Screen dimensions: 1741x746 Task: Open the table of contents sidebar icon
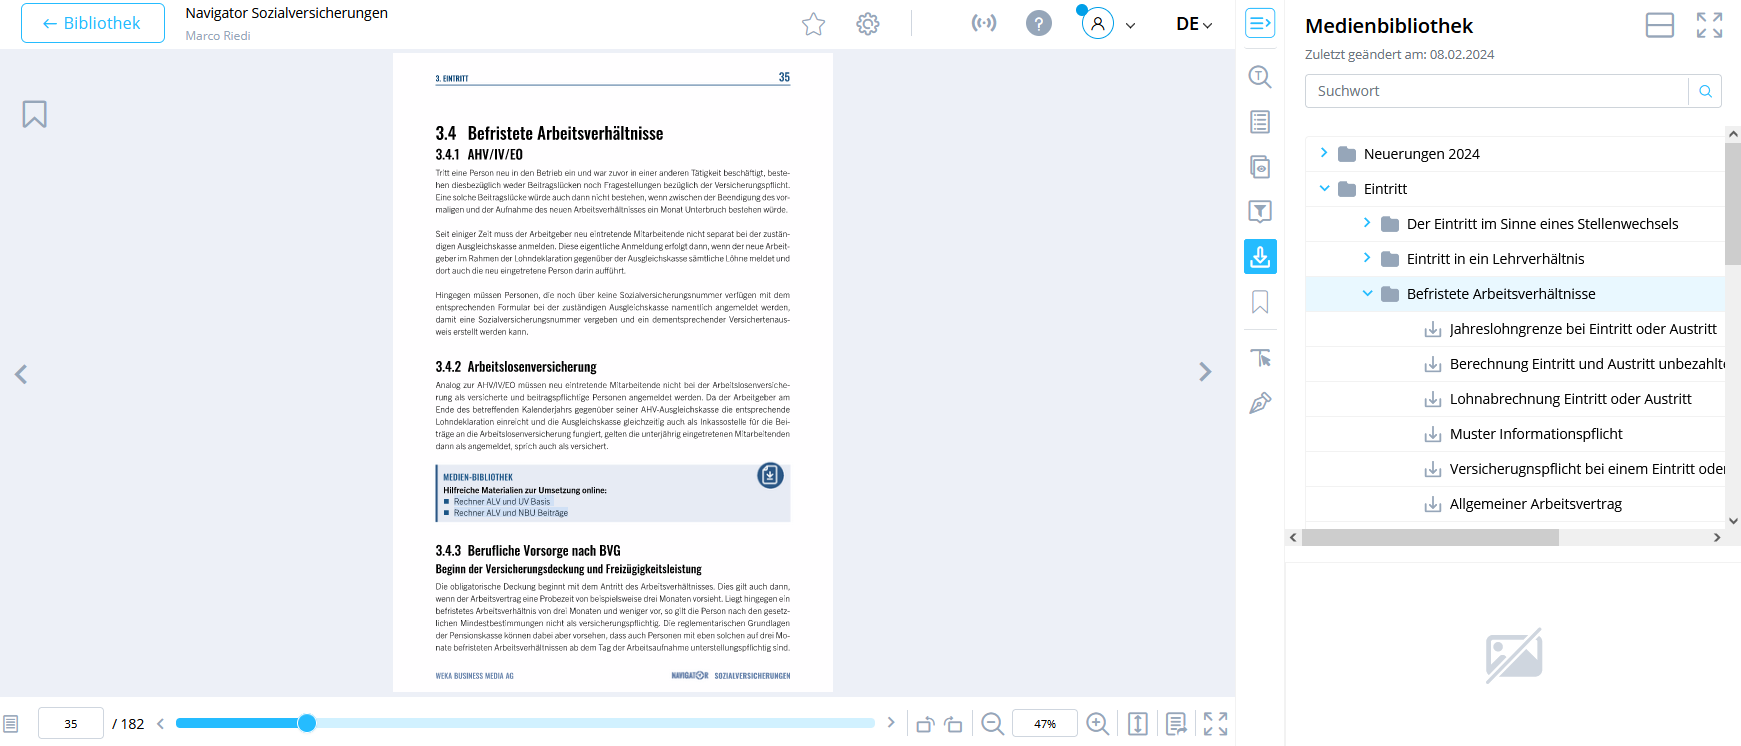1260,122
